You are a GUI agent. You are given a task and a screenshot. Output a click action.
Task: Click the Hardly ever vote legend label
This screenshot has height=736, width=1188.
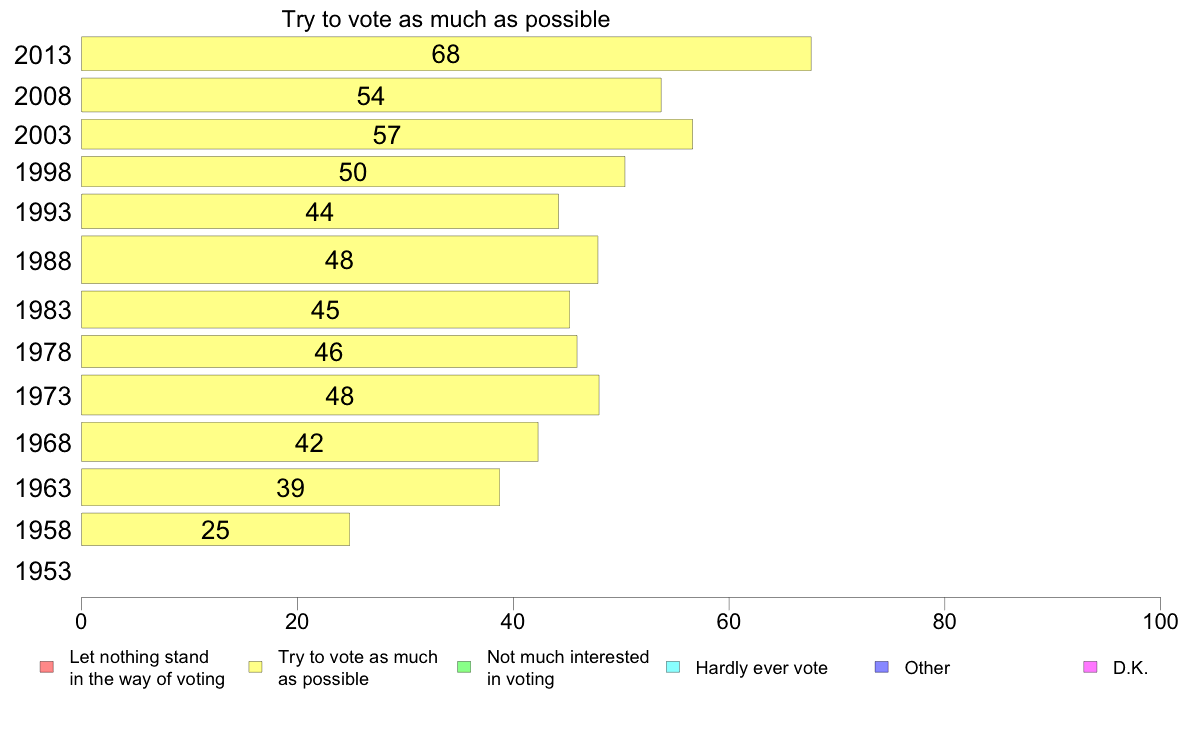pos(761,668)
